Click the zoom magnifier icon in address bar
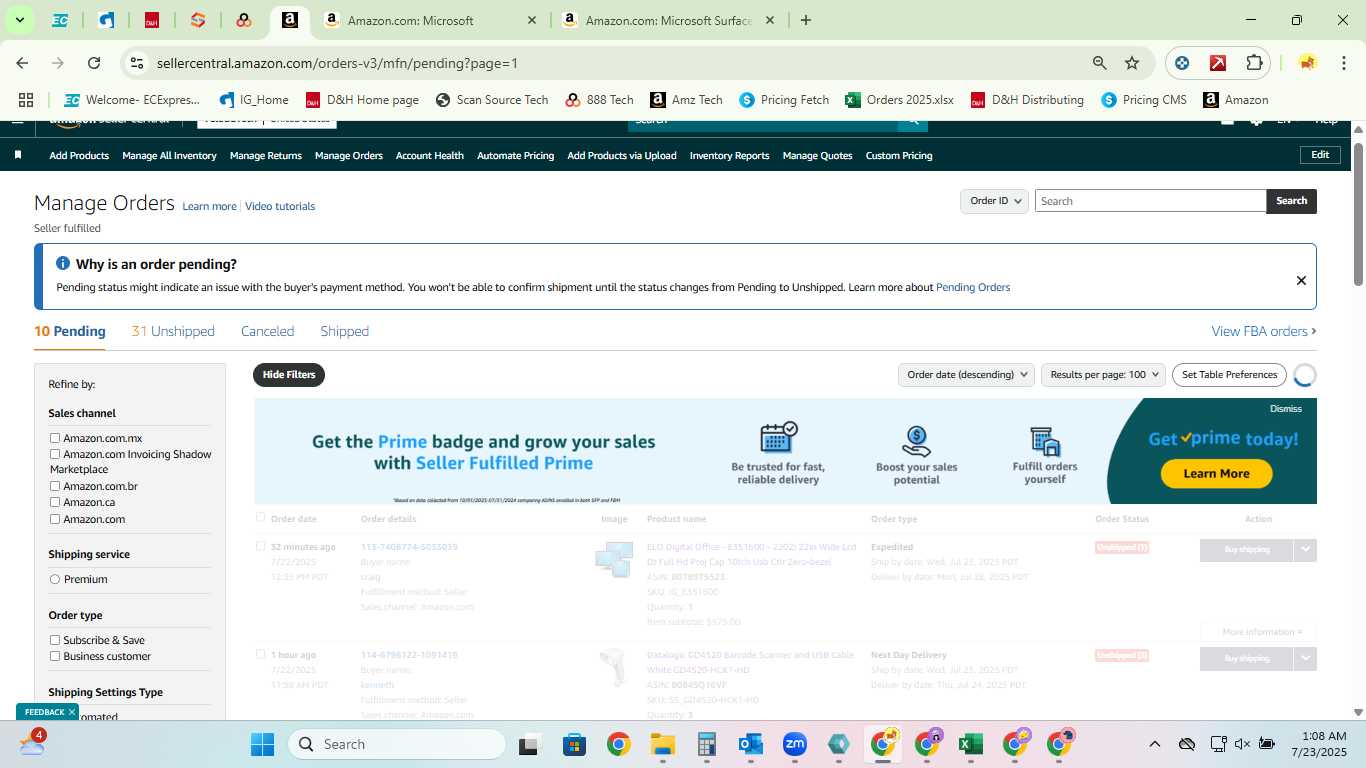The height and width of the screenshot is (768, 1366). [x=1100, y=63]
